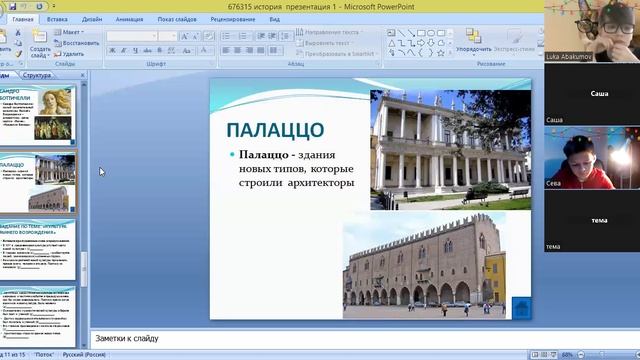Open the Упорядочить arrange menu
640x360 pixels.
(473, 42)
